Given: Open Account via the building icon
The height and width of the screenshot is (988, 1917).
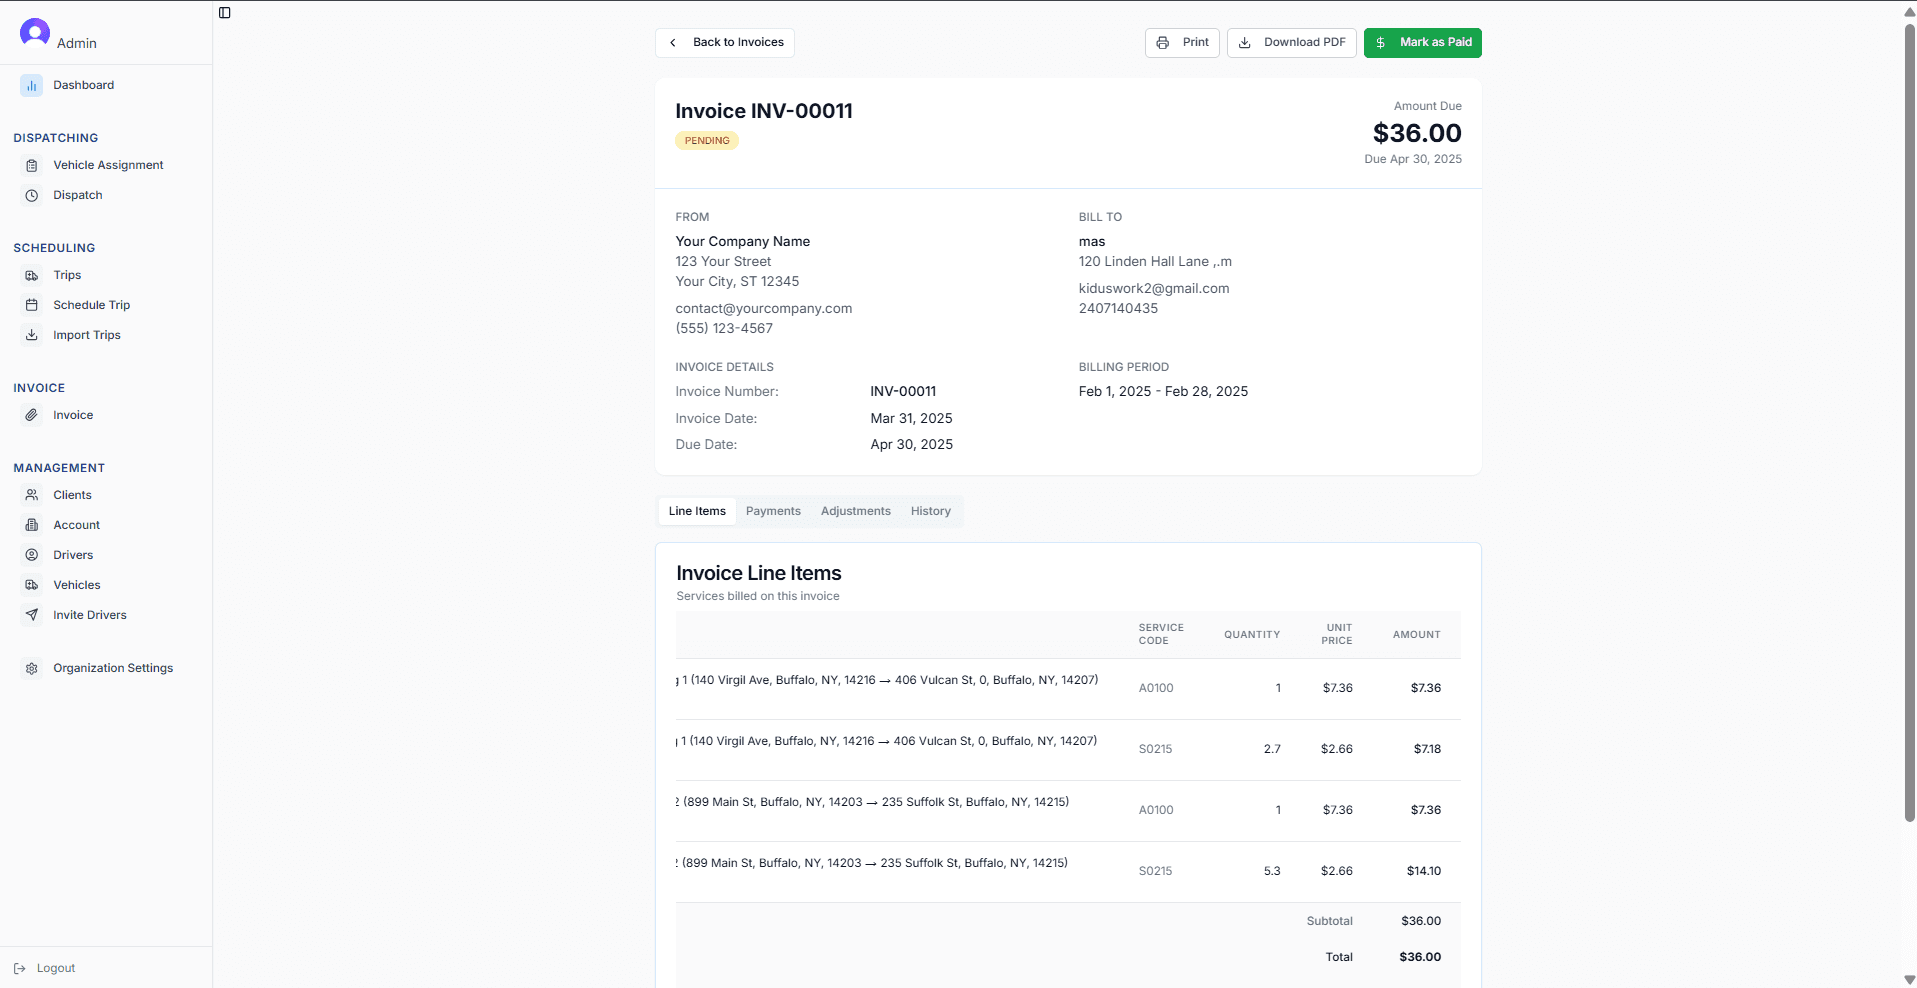Looking at the screenshot, I should click(31, 525).
